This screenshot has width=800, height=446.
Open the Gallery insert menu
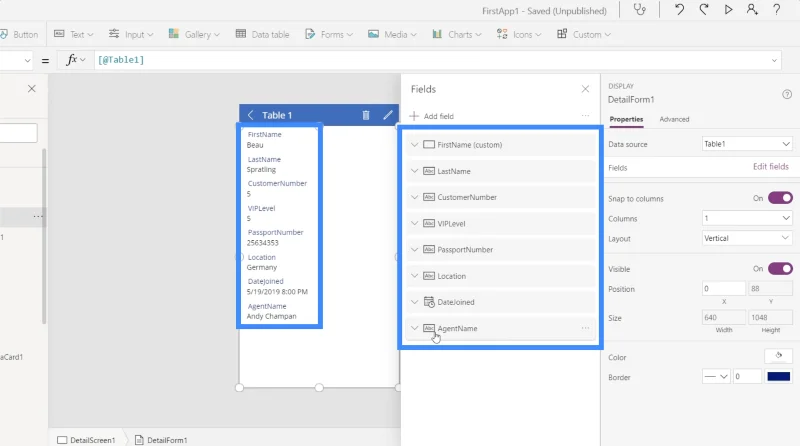[x=194, y=34]
